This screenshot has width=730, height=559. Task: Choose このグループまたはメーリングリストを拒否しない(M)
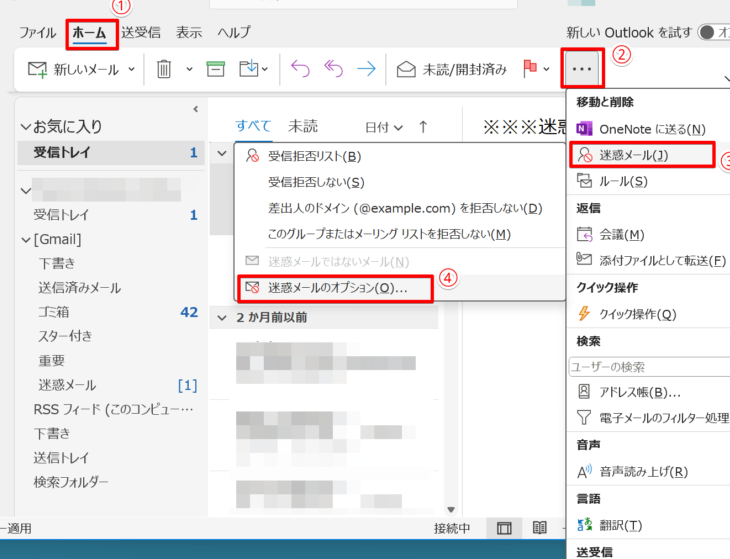tap(400, 234)
